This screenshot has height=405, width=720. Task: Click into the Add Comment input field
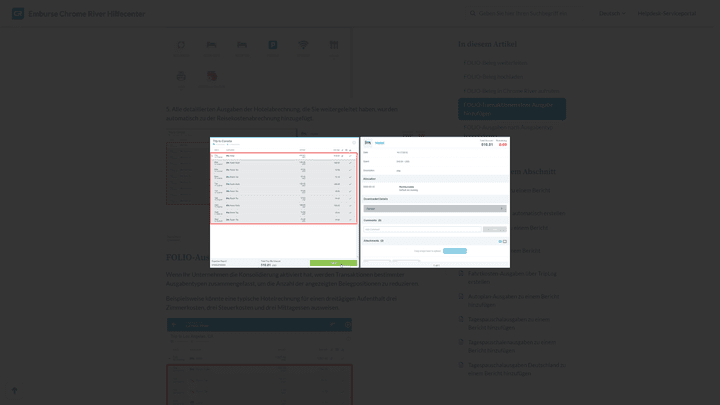(x=420, y=229)
